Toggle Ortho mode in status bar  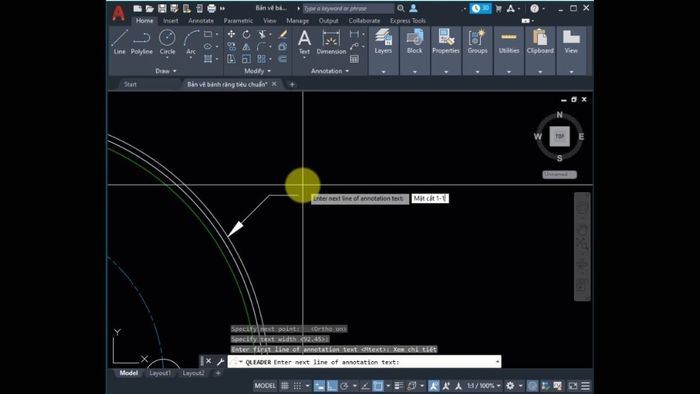point(332,386)
